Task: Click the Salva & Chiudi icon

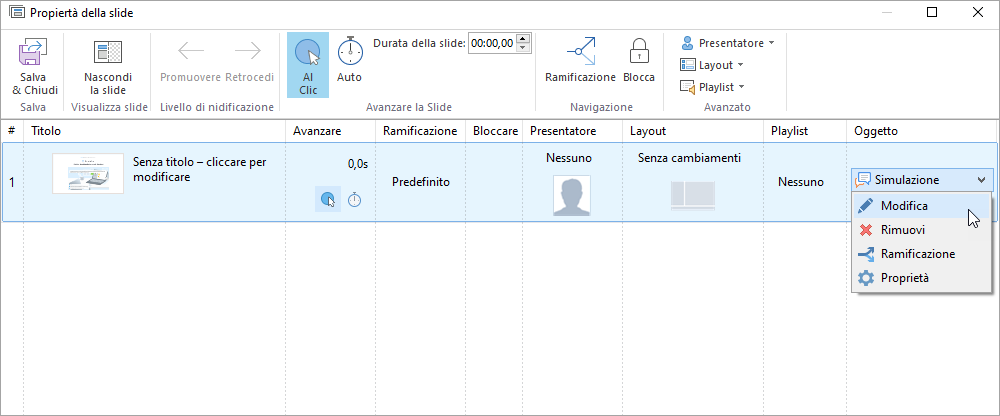Action: pyautogui.click(x=35, y=53)
